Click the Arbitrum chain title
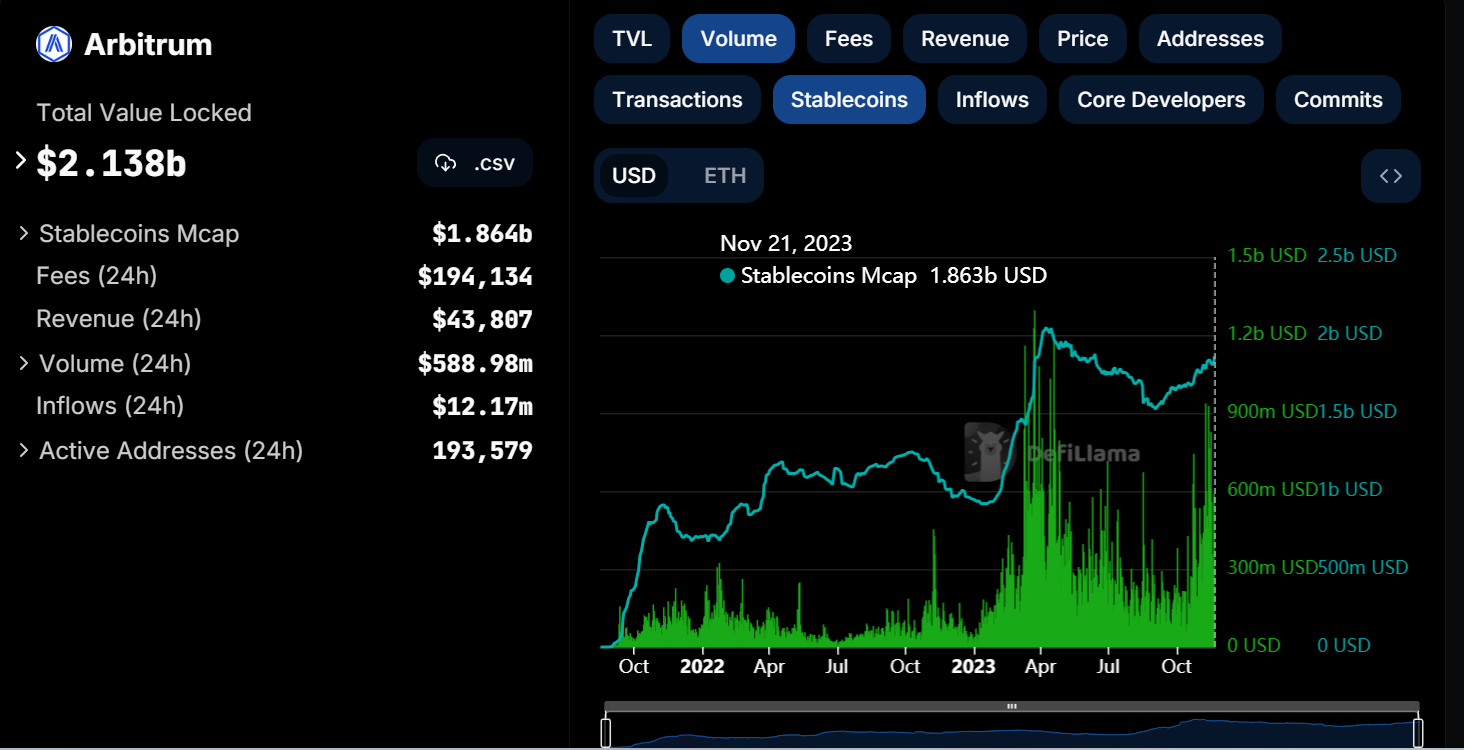Screen dimensions: 1464x750 (x=148, y=44)
